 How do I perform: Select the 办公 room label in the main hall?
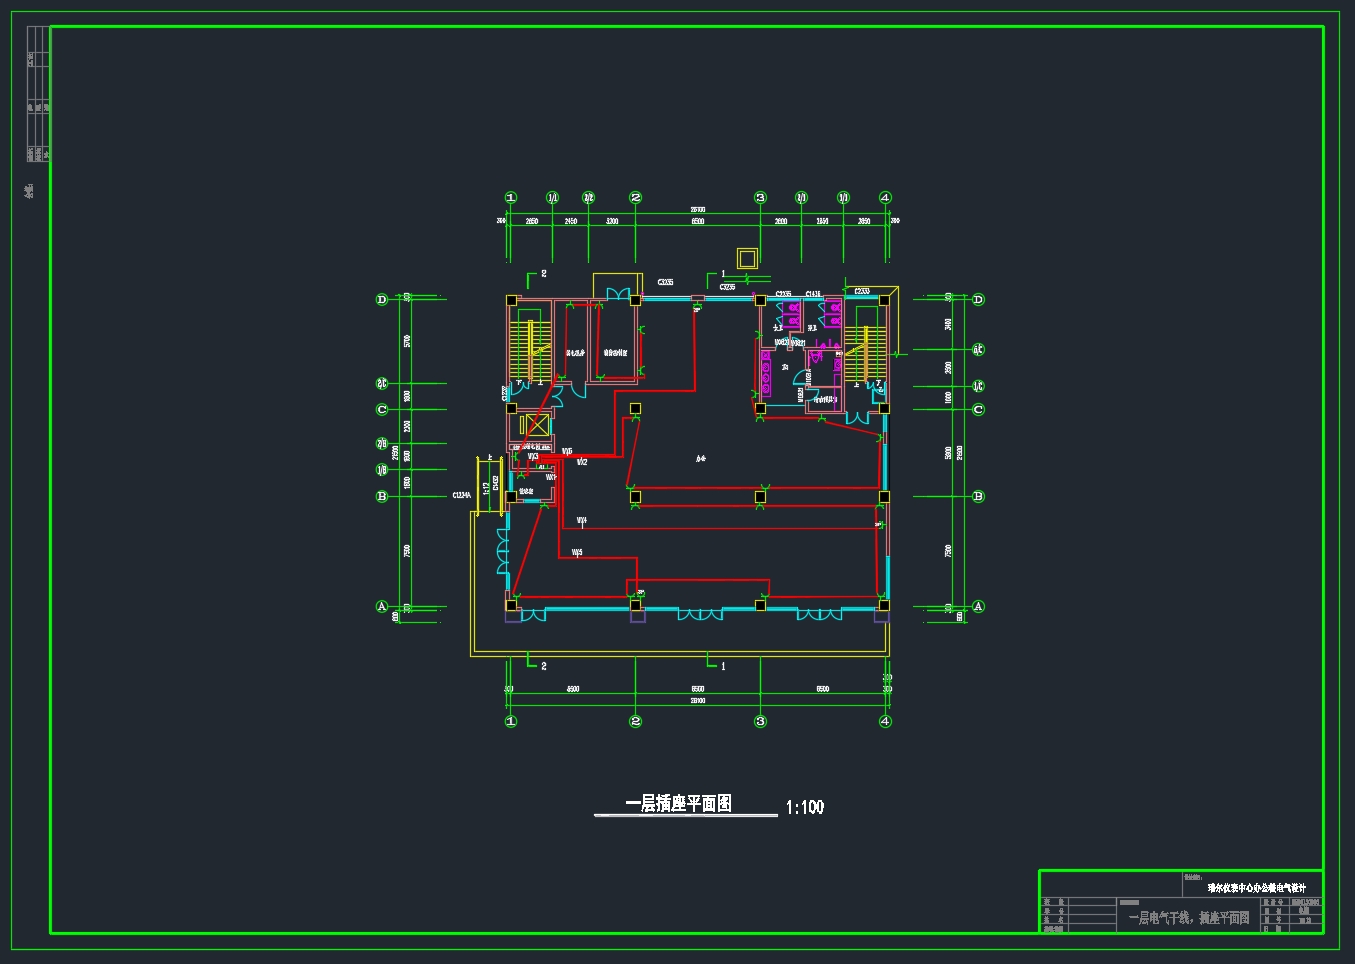701,459
